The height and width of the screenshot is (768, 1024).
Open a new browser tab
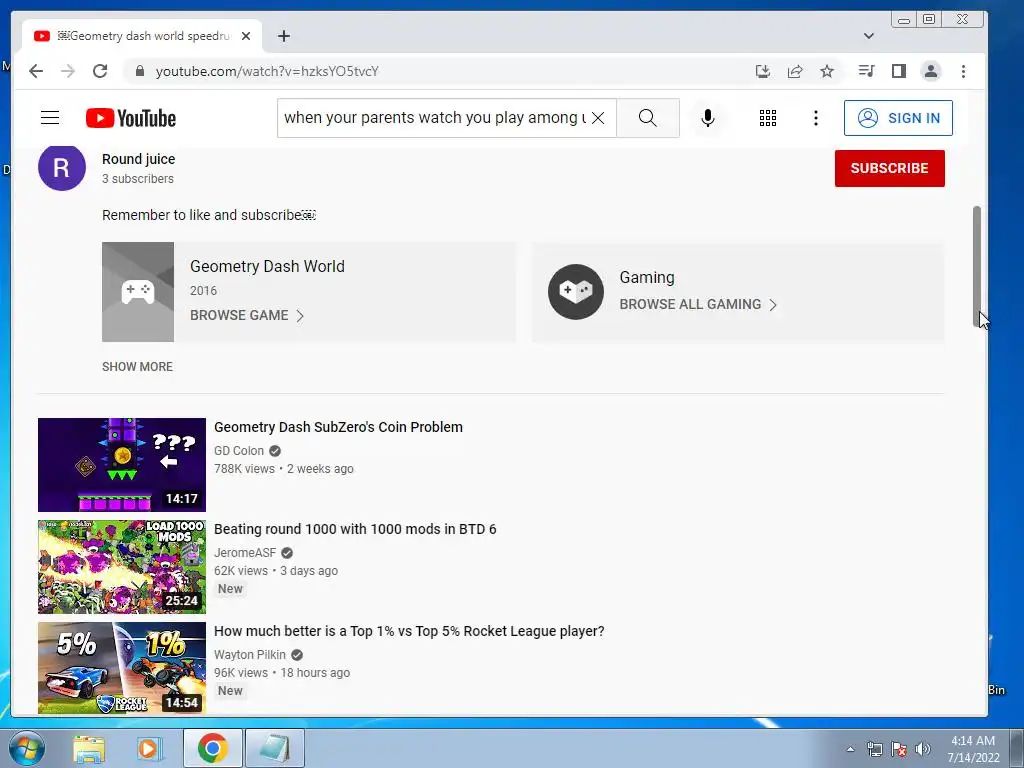click(x=283, y=36)
